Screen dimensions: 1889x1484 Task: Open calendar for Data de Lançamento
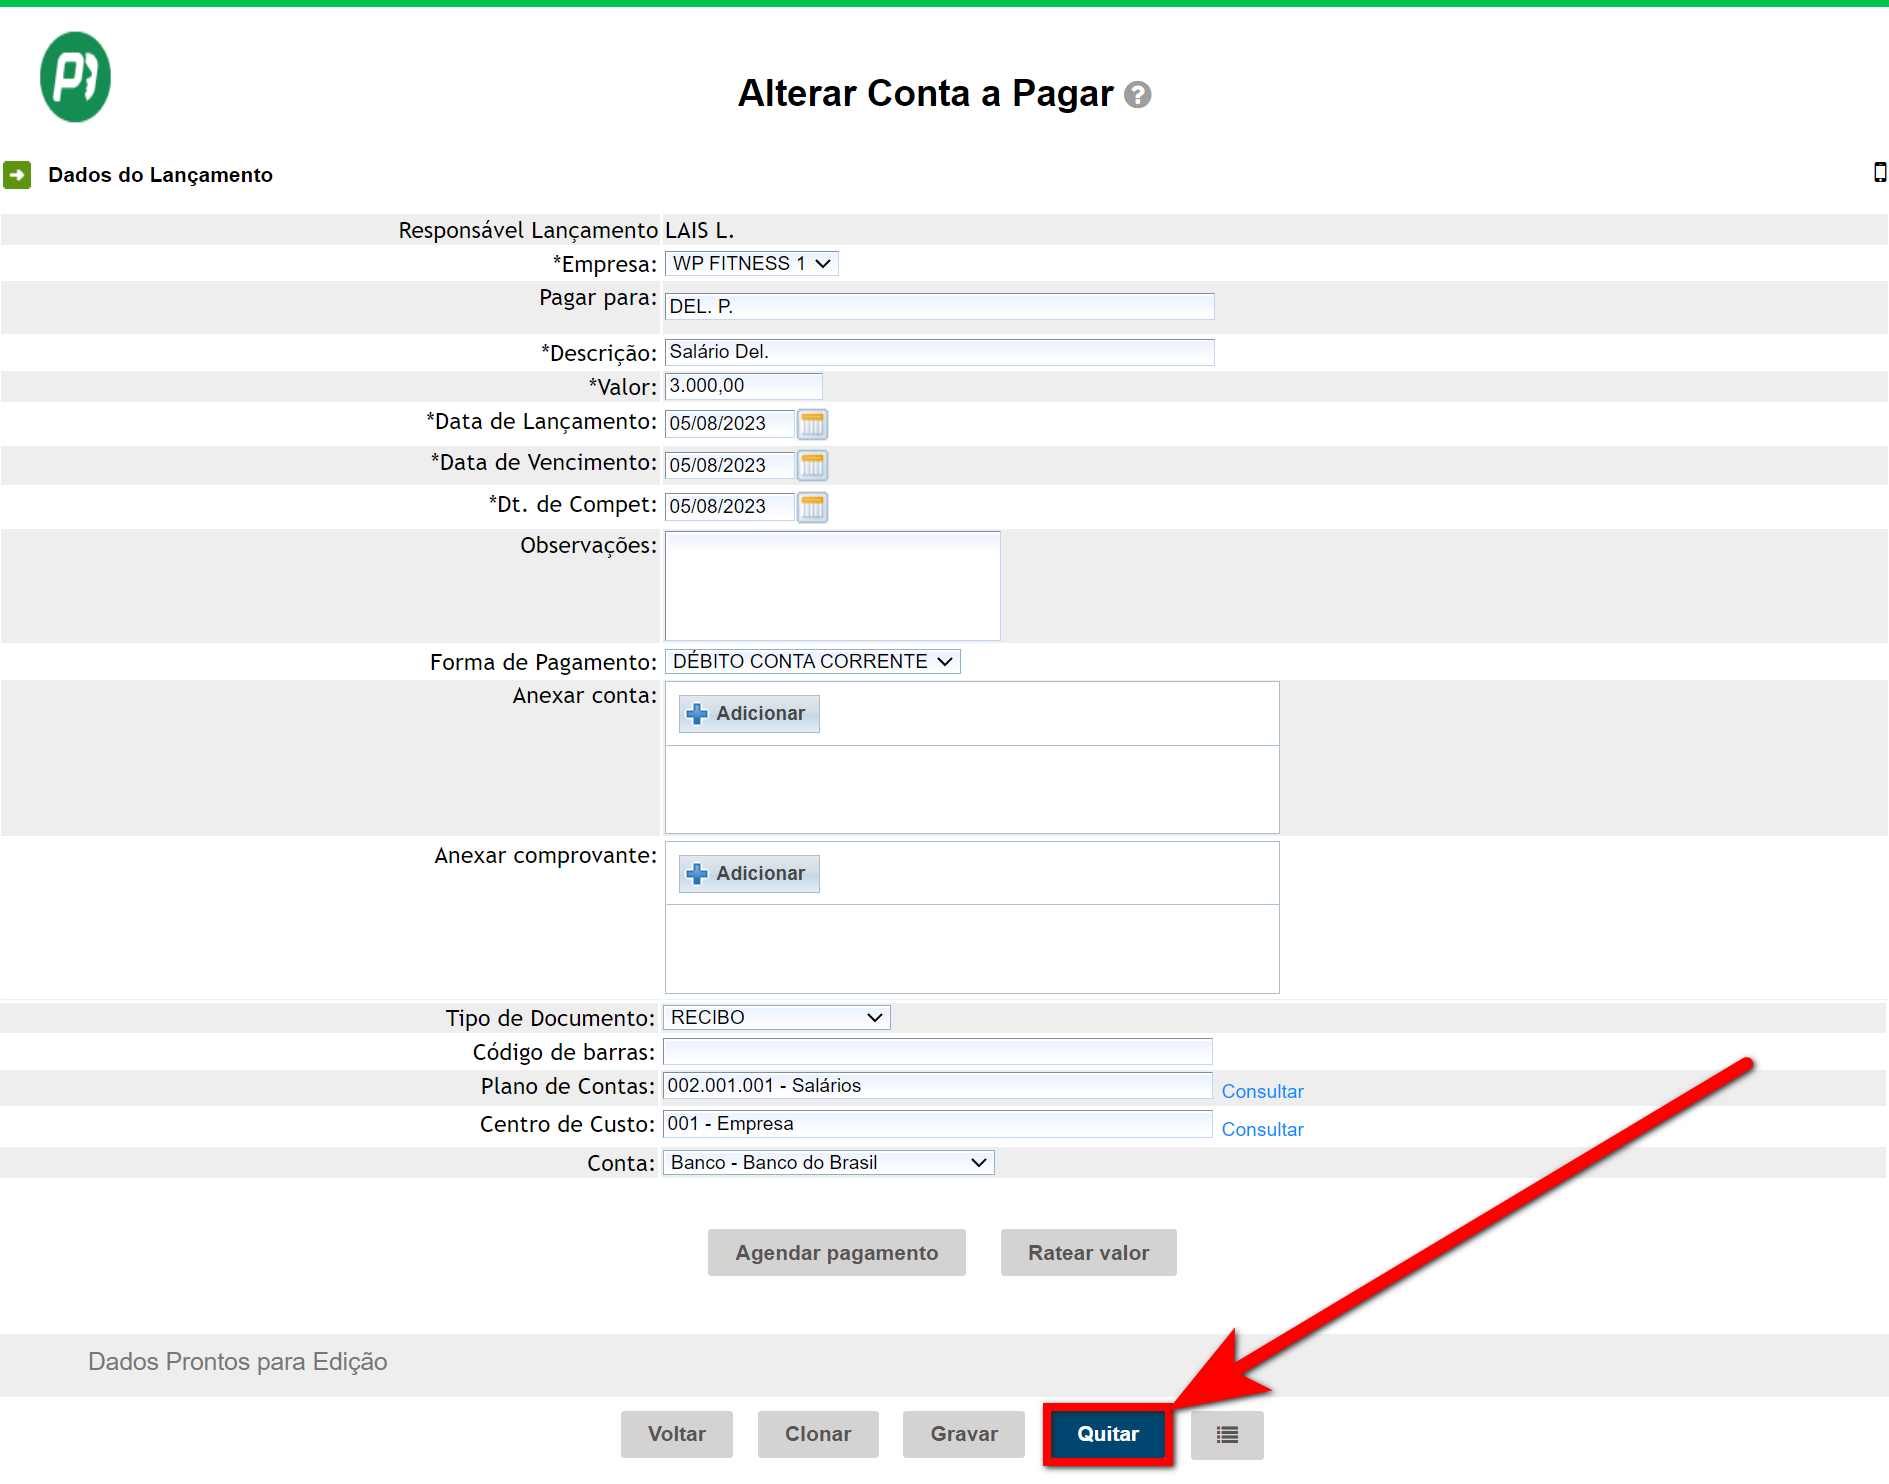(x=812, y=424)
